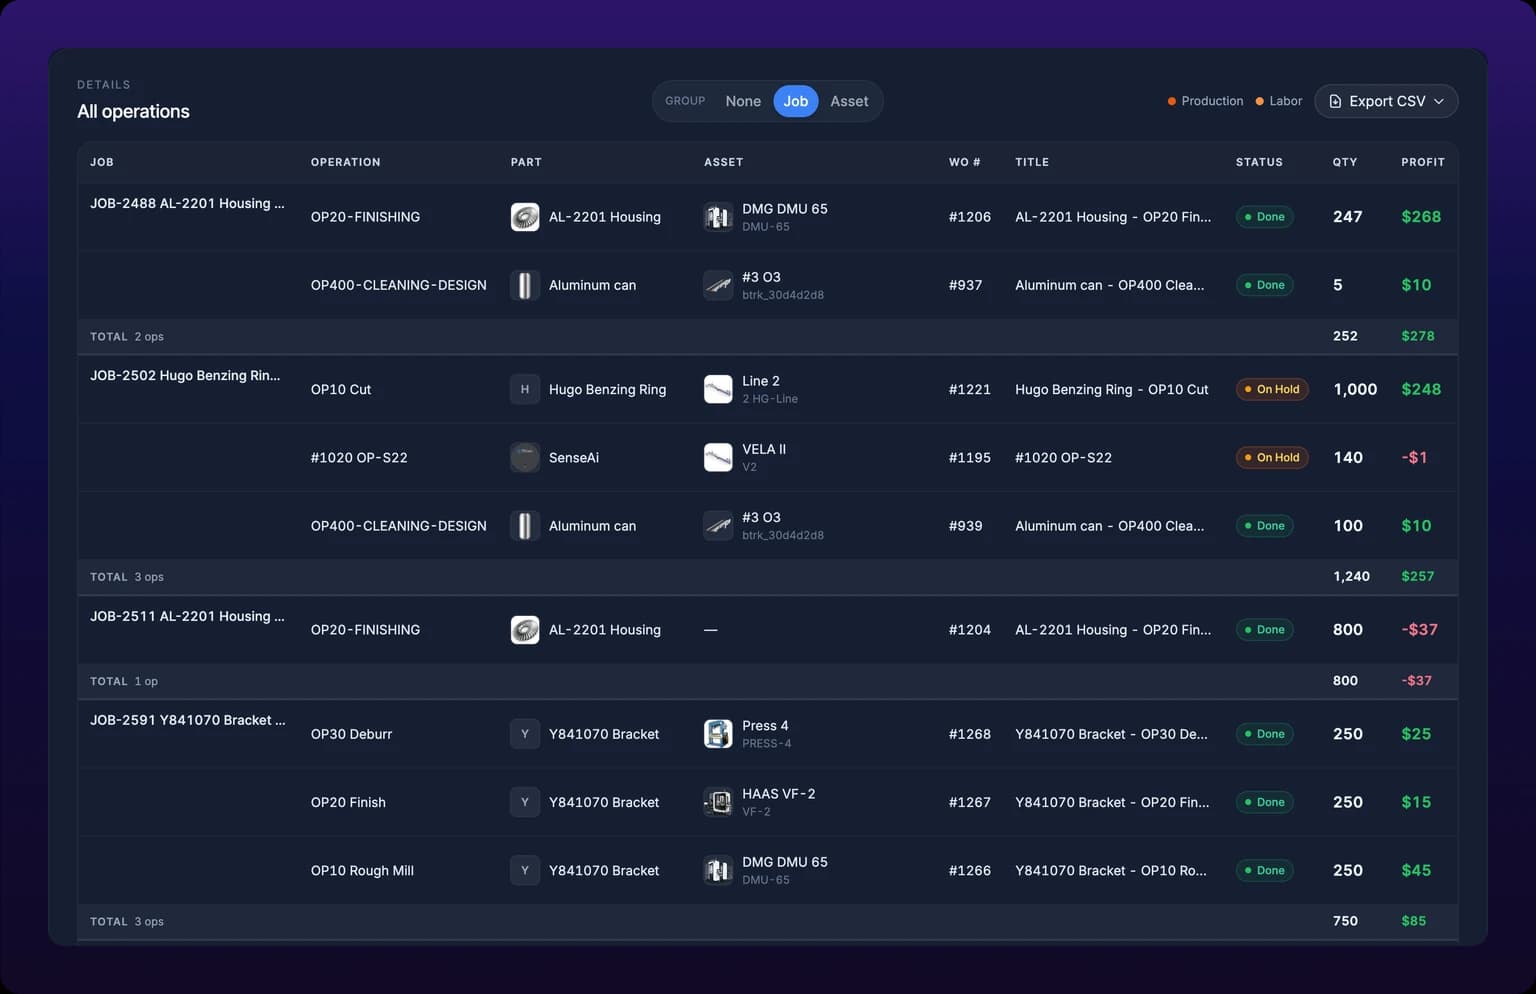Sort by the STATUS column header
Screen dimensions: 1536x994
[x=1259, y=162]
